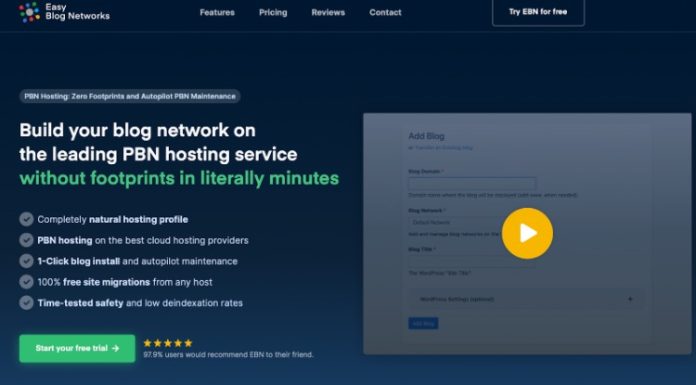Expand WordPress Settings plus in preview
696x385 pixels.
[630, 299]
